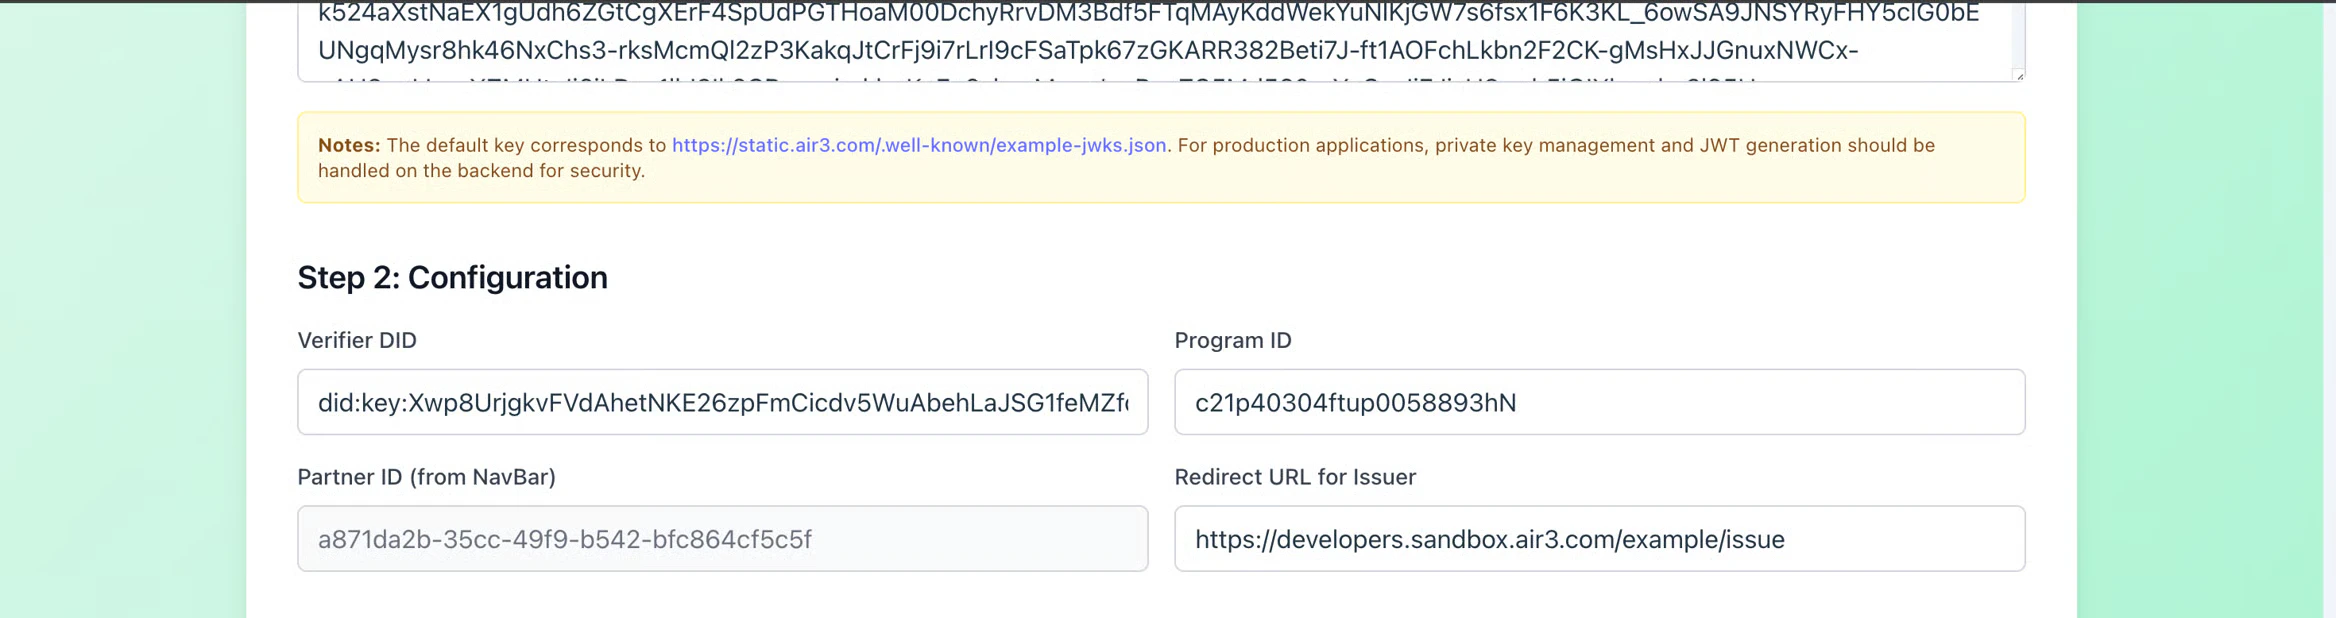Click into the Program ID field
The height and width of the screenshot is (618, 2336).
pos(1599,402)
